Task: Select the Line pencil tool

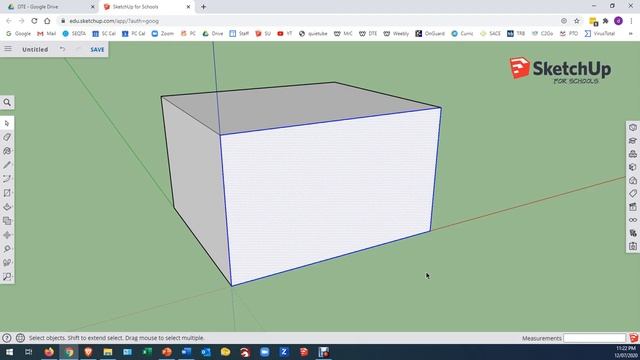Action: 7,165
